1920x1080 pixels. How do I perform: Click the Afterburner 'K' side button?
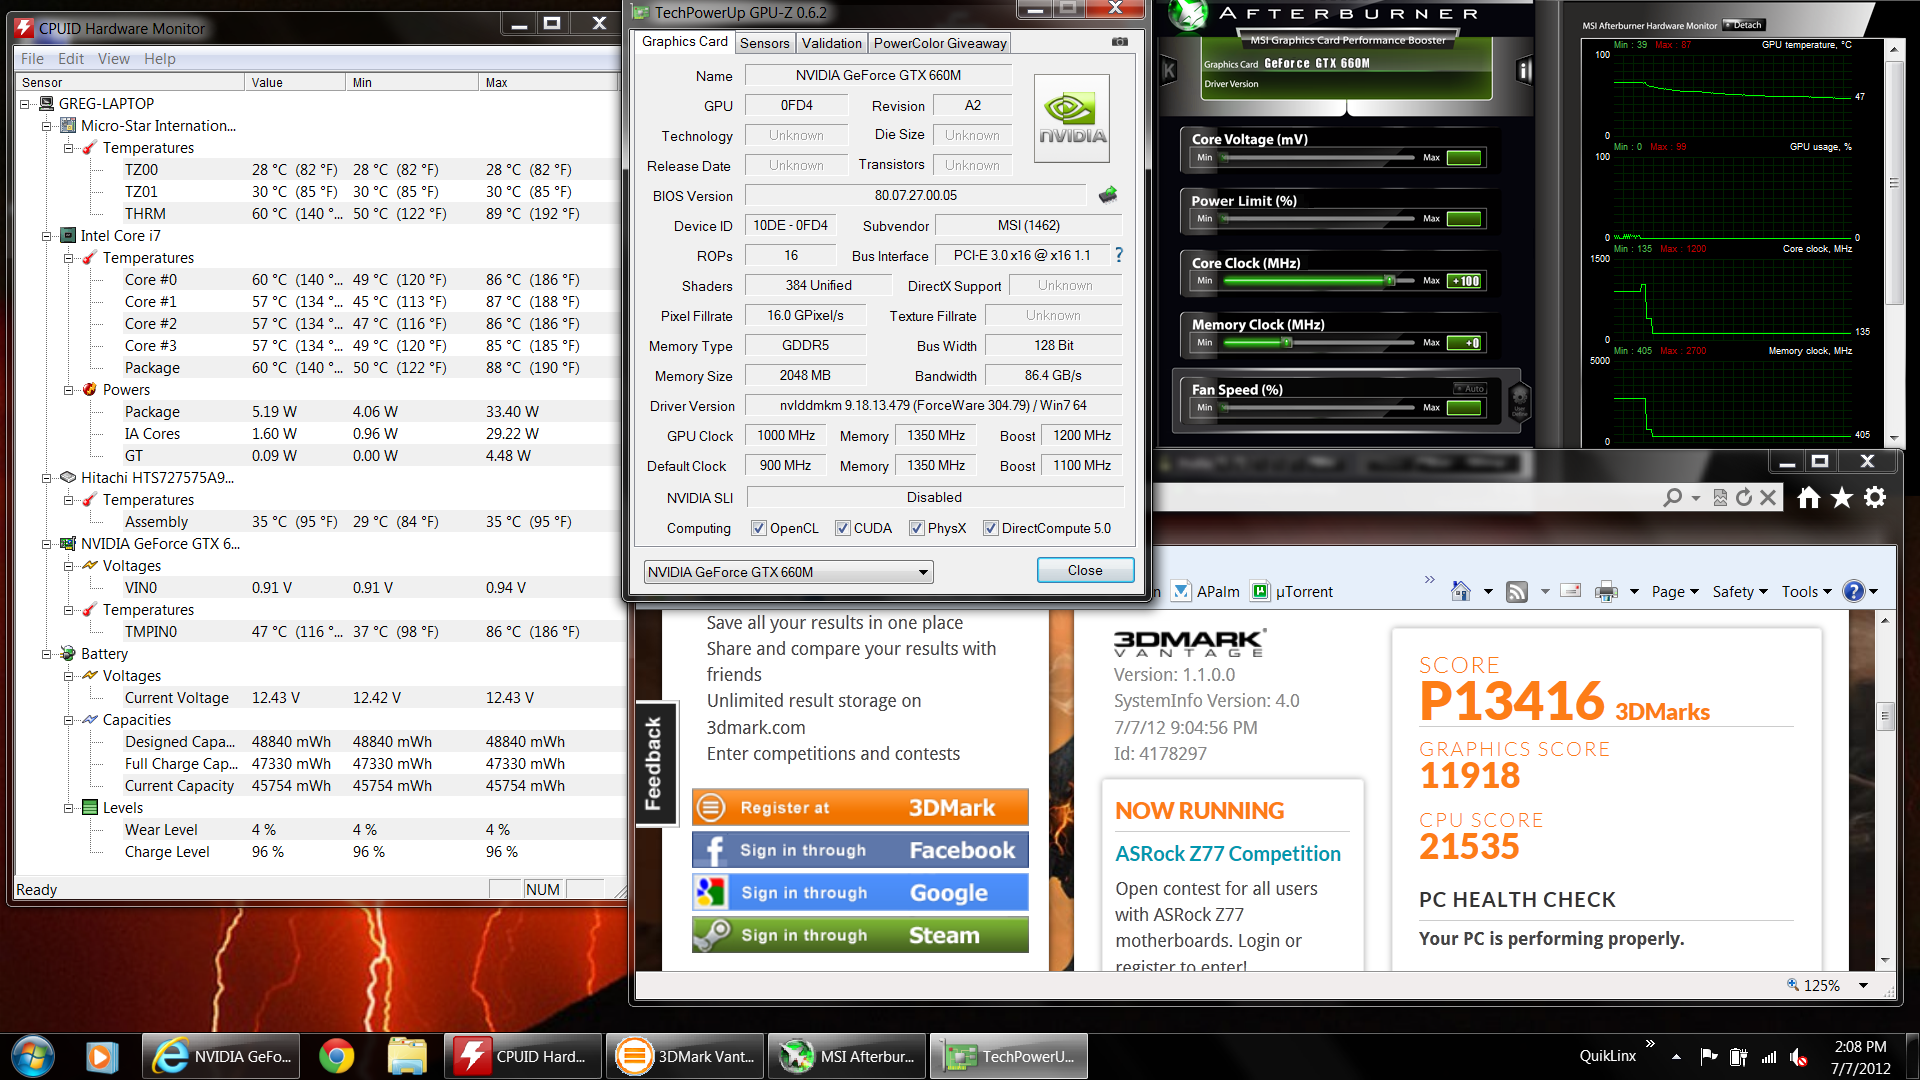tap(1168, 70)
